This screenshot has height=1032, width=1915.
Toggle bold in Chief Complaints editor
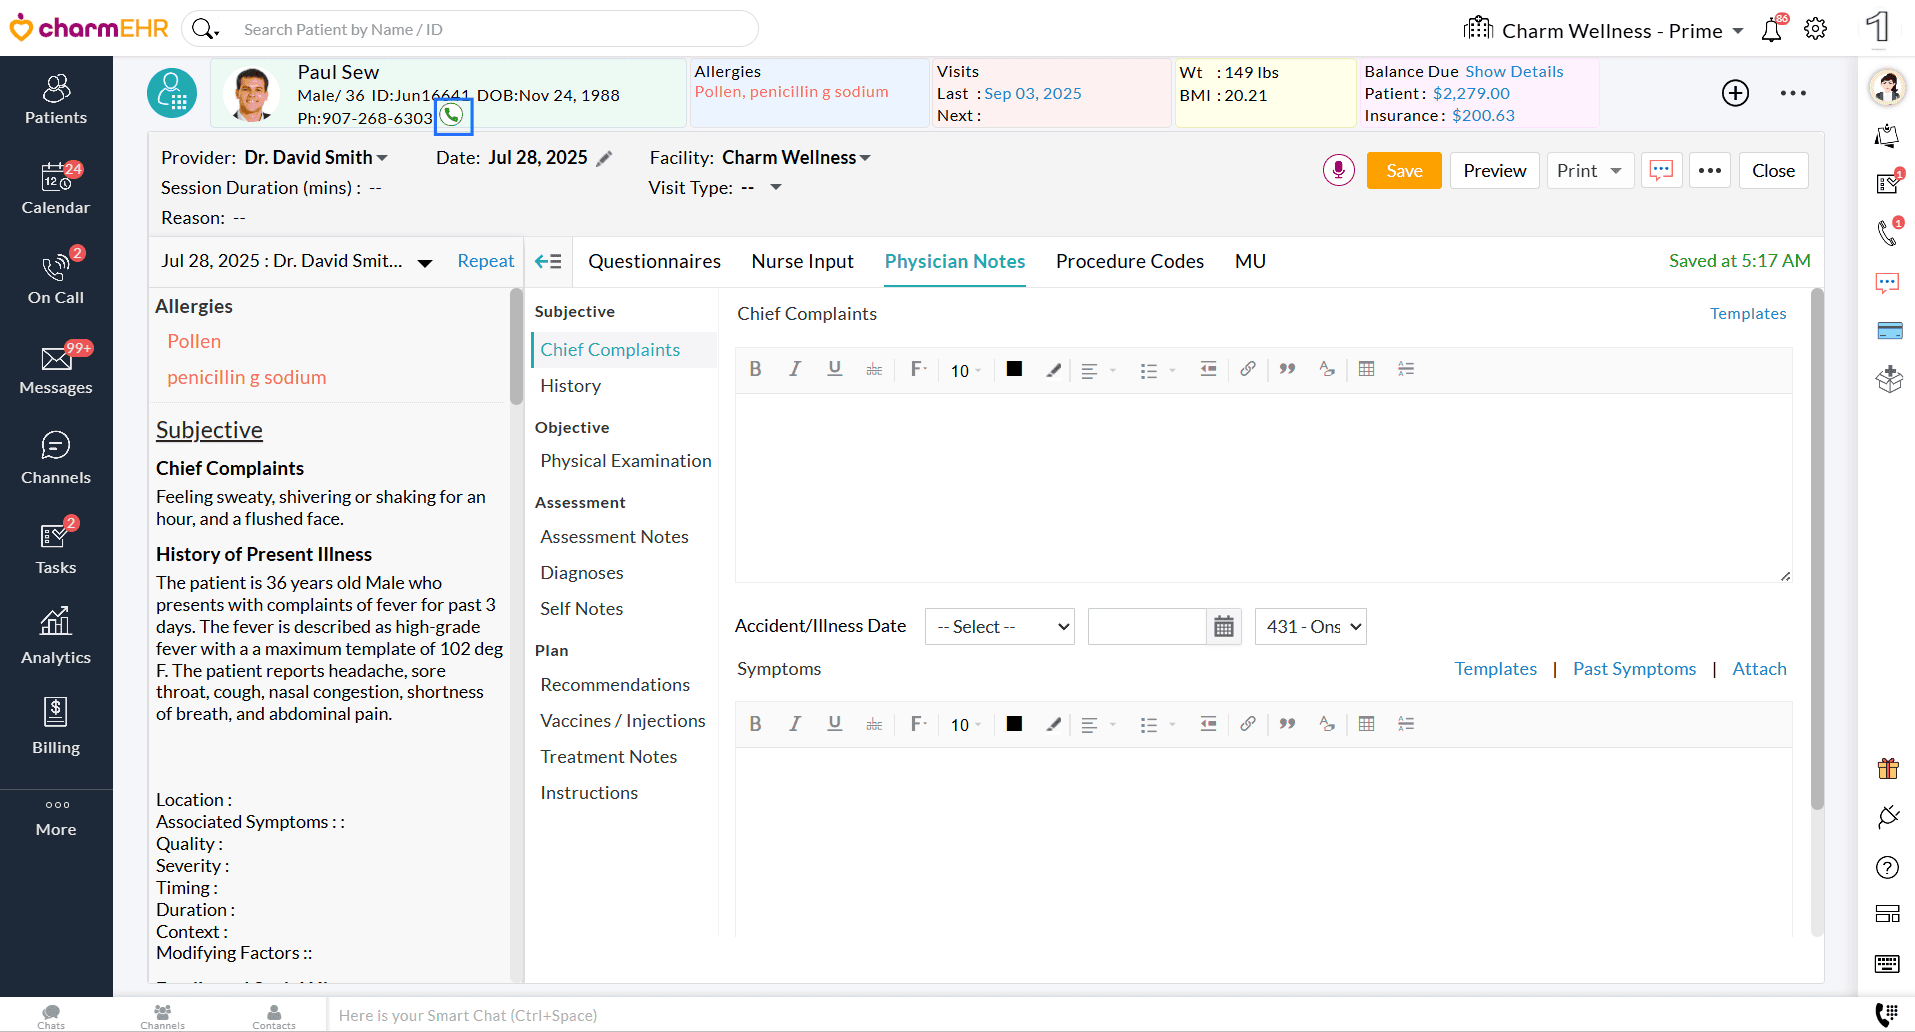[x=756, y=369]
